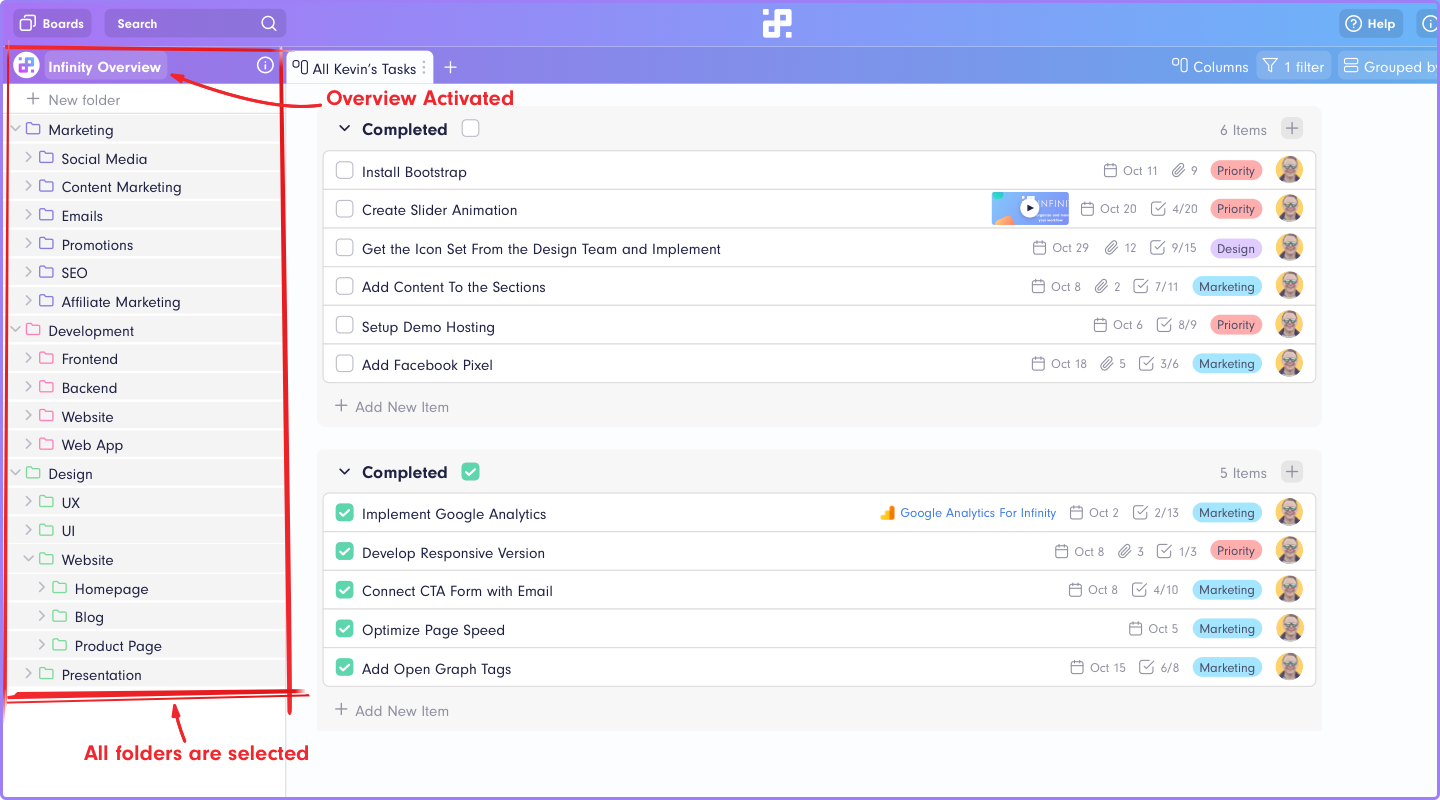This screenshot has height=800, width=1440.
Task: Click Add New Item under first group
Action: (x=392, y=407)
